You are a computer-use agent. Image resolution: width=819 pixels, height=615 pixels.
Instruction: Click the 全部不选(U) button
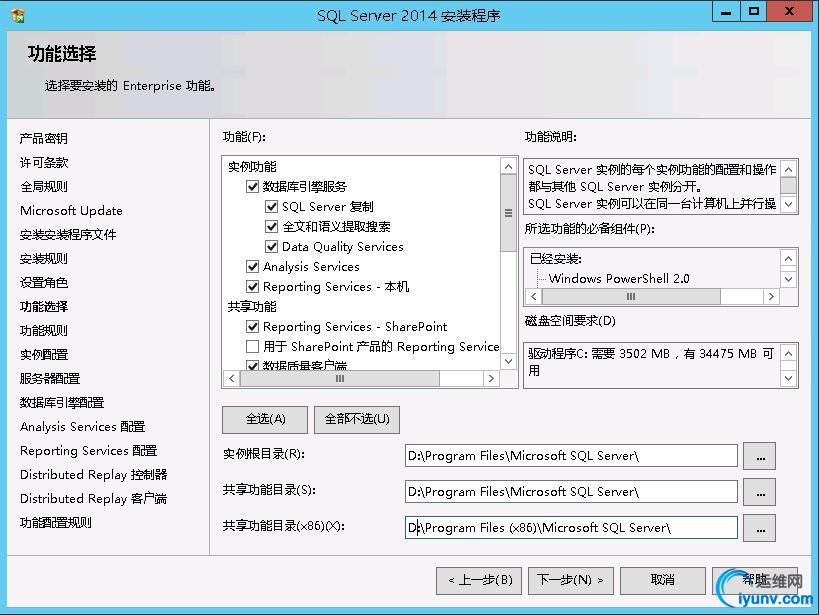(357, 420)
